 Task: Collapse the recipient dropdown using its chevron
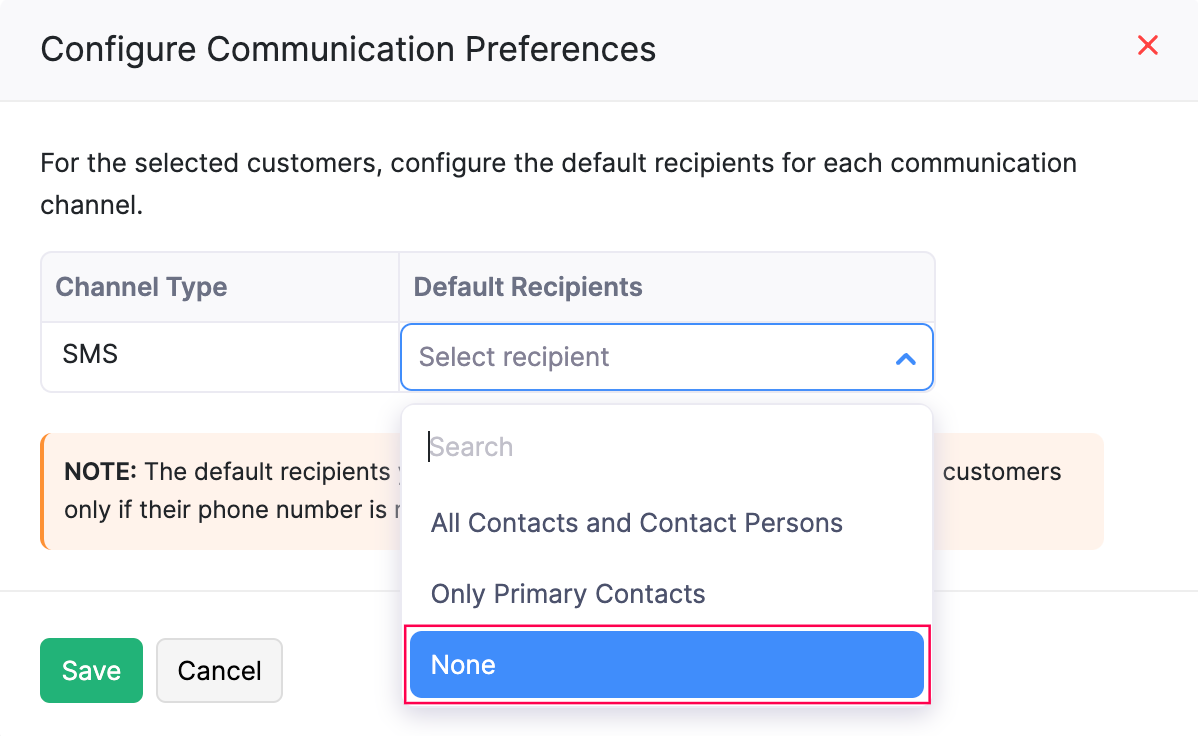[905, 358]
